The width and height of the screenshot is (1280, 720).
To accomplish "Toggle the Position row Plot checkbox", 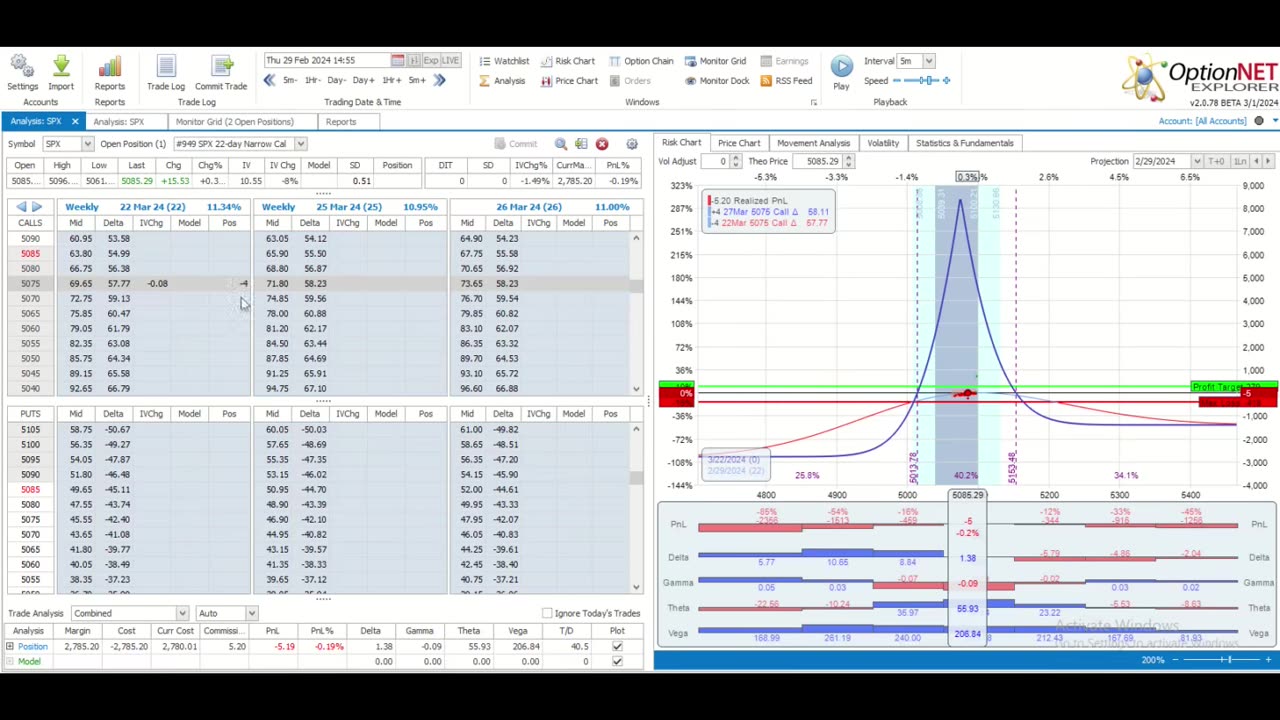I will 617,647.
